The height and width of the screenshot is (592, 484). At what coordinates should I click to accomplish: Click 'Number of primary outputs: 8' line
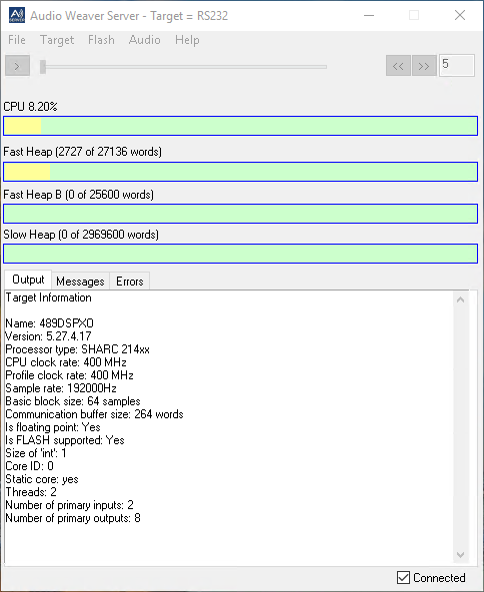pos(73,518)
